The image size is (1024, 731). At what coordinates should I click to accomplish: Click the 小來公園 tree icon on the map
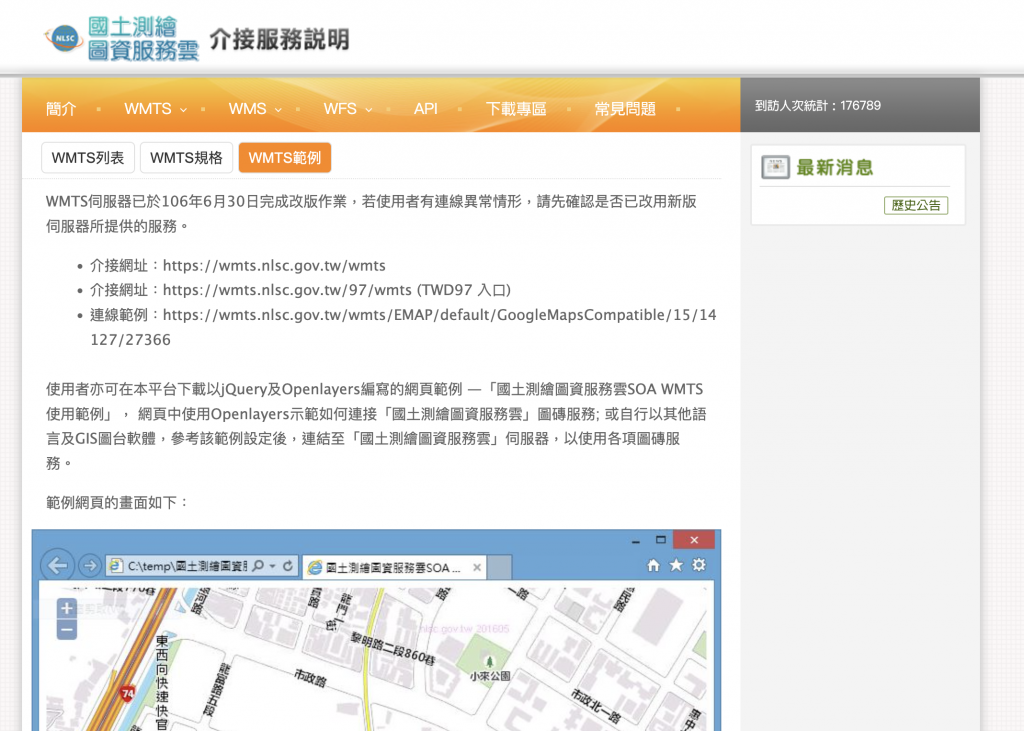(x=489, y=662)
